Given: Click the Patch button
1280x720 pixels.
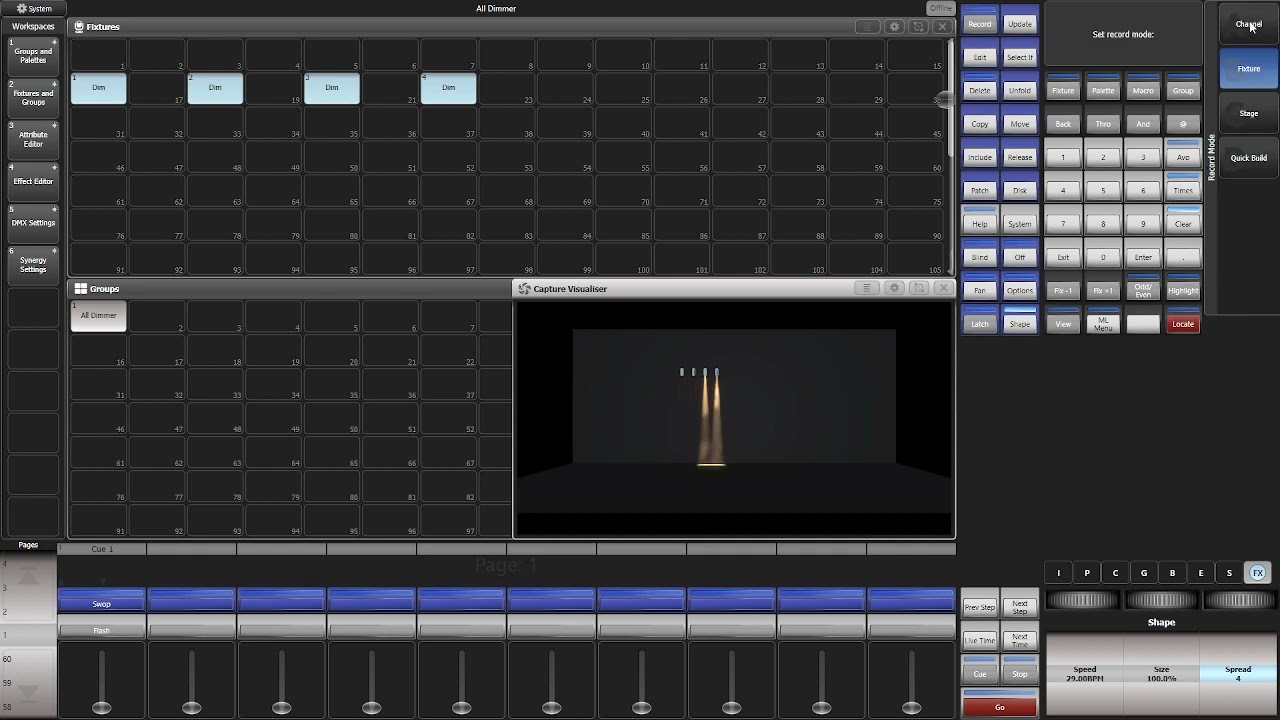Looking at the screenshot, I should click(x=980, y=189).
